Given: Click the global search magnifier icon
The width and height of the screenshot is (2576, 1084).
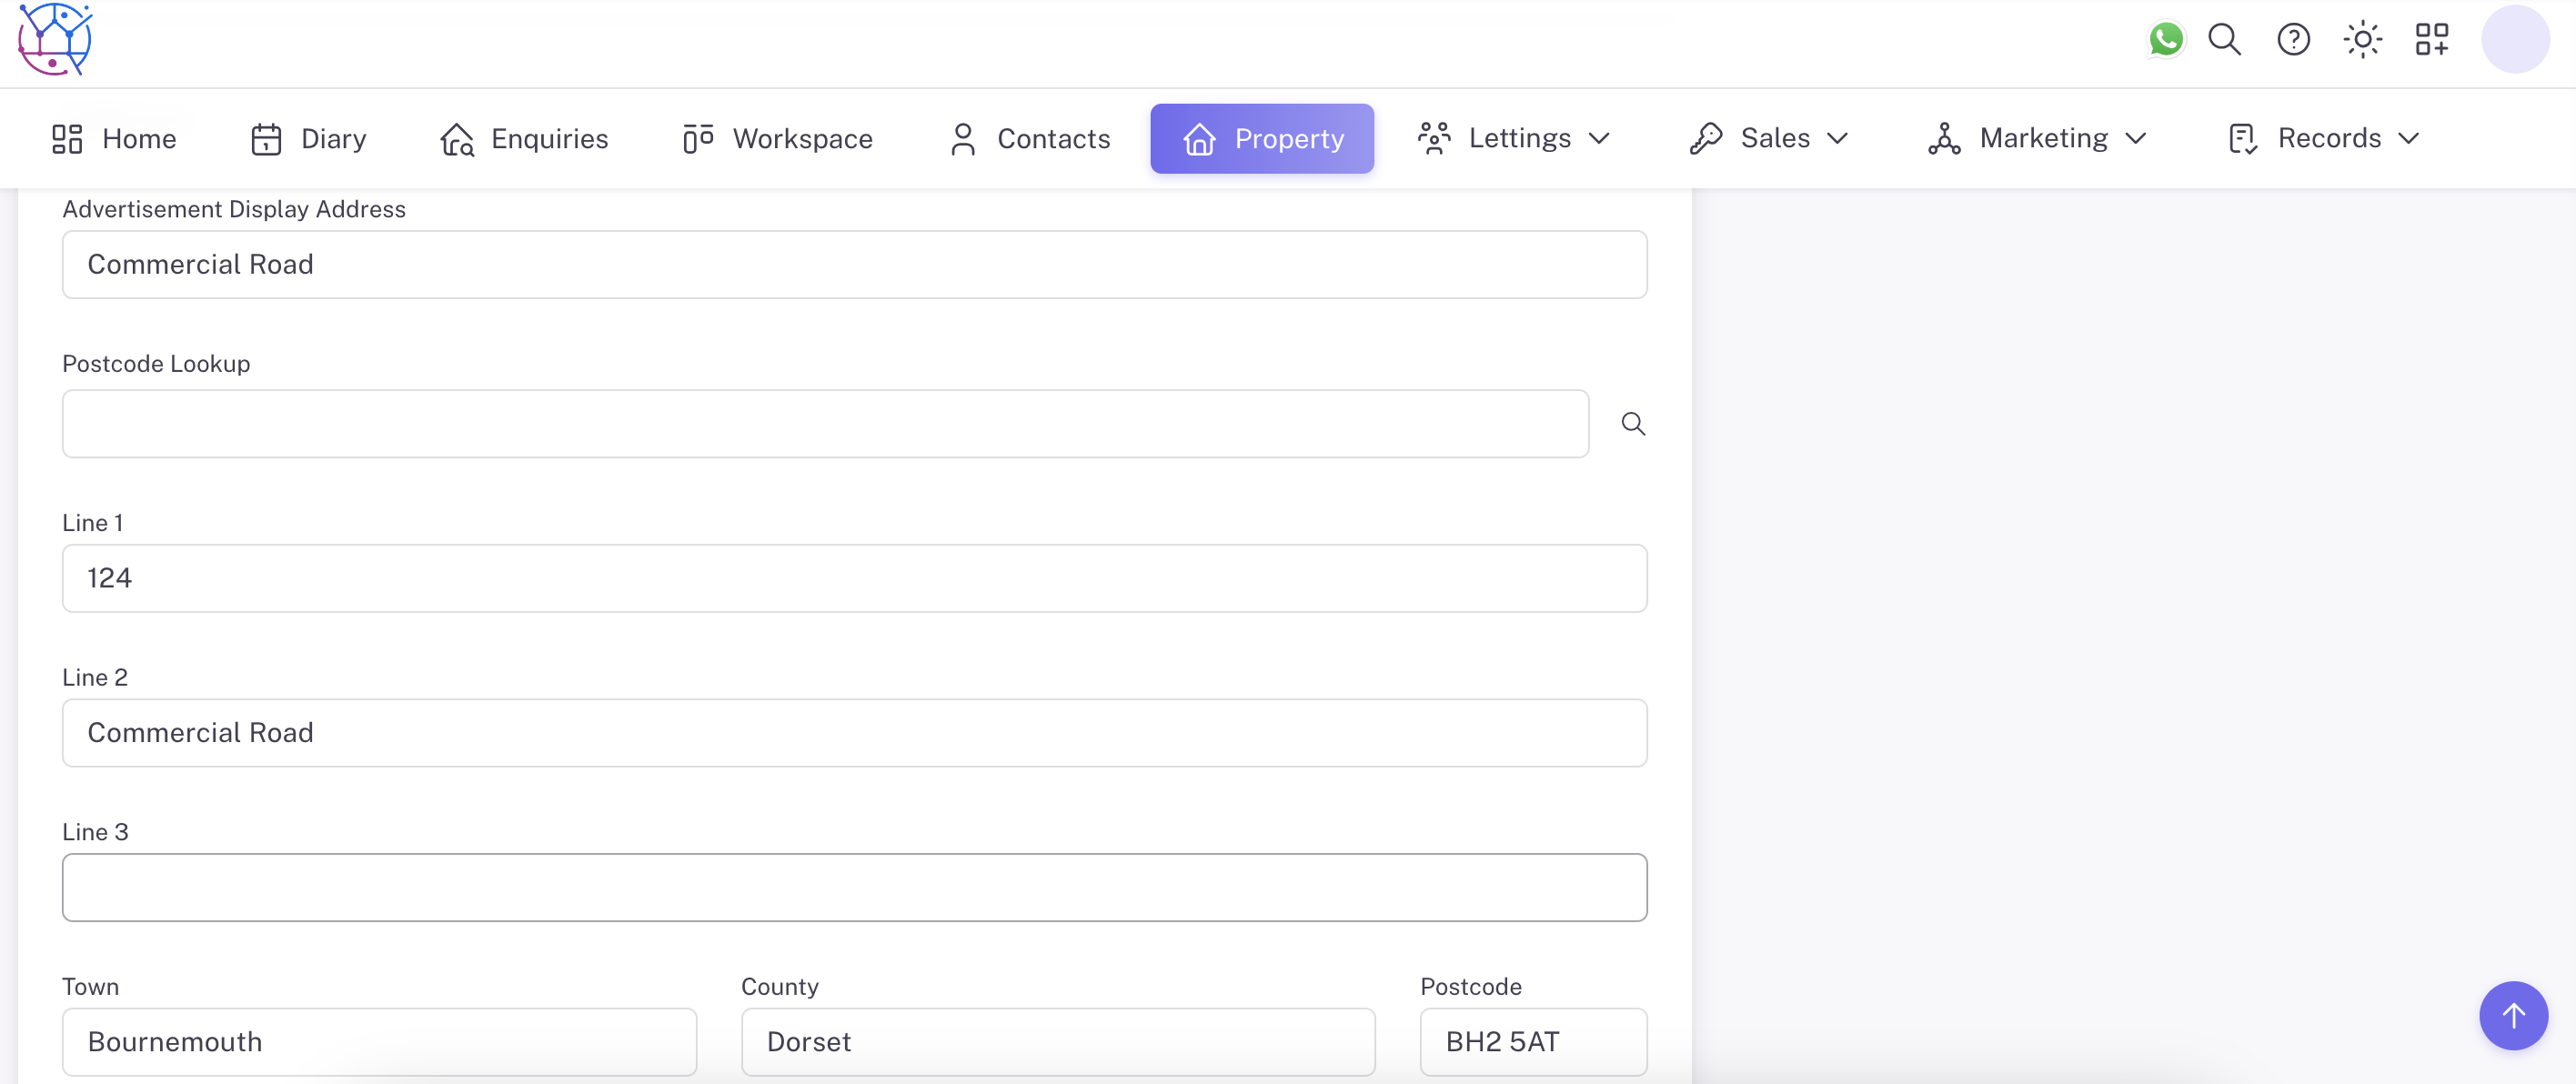Looking at the screenshot, I should pyautogui.click(x=2224, y=40).
